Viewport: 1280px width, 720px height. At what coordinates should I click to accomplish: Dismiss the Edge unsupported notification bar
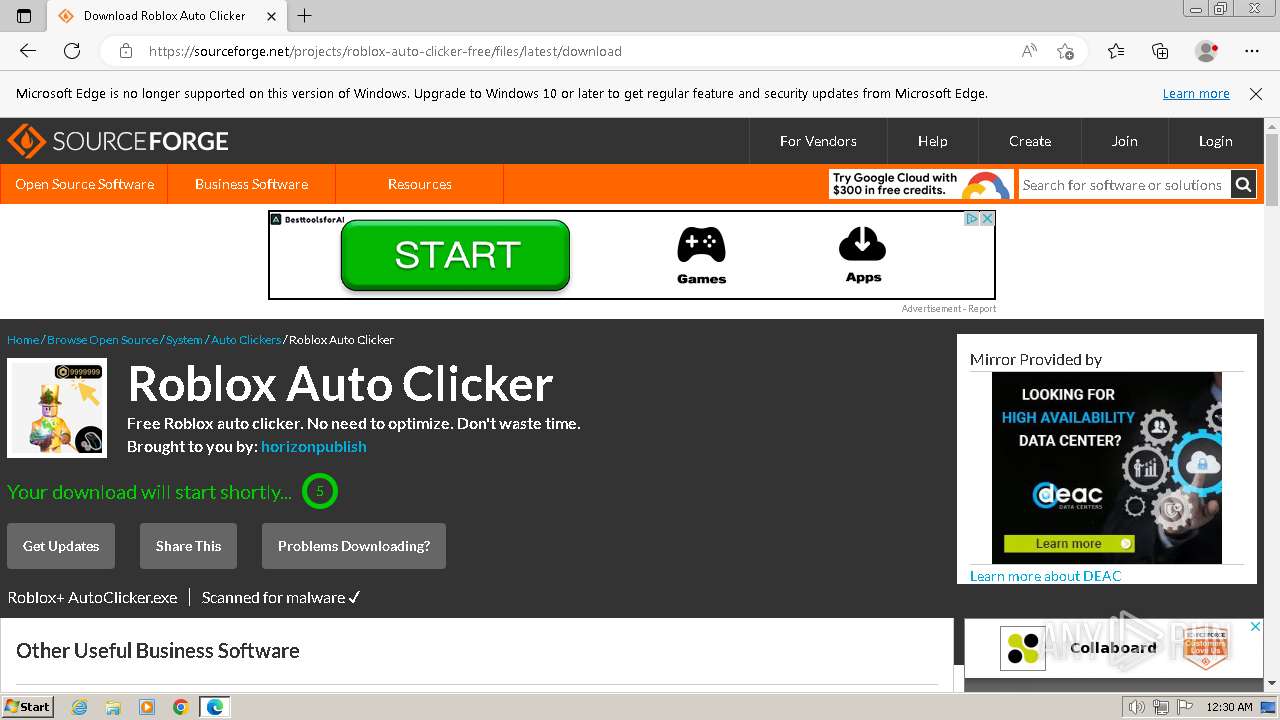(1256, 94)
